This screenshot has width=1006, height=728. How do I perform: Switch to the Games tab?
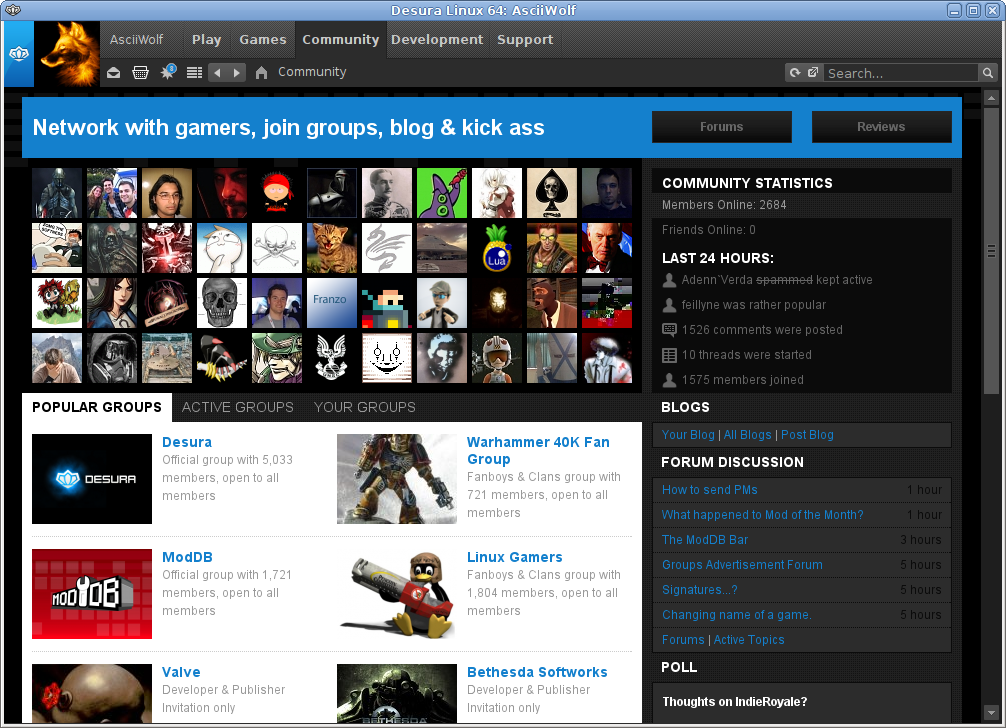(x=262, y=40)
